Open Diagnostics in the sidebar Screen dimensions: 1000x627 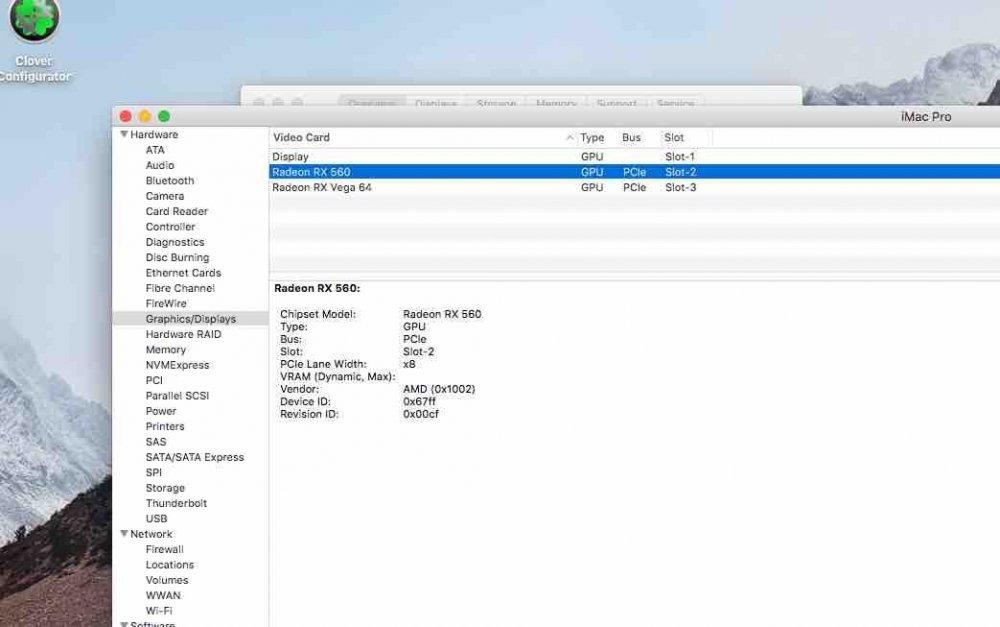[175, 242]
